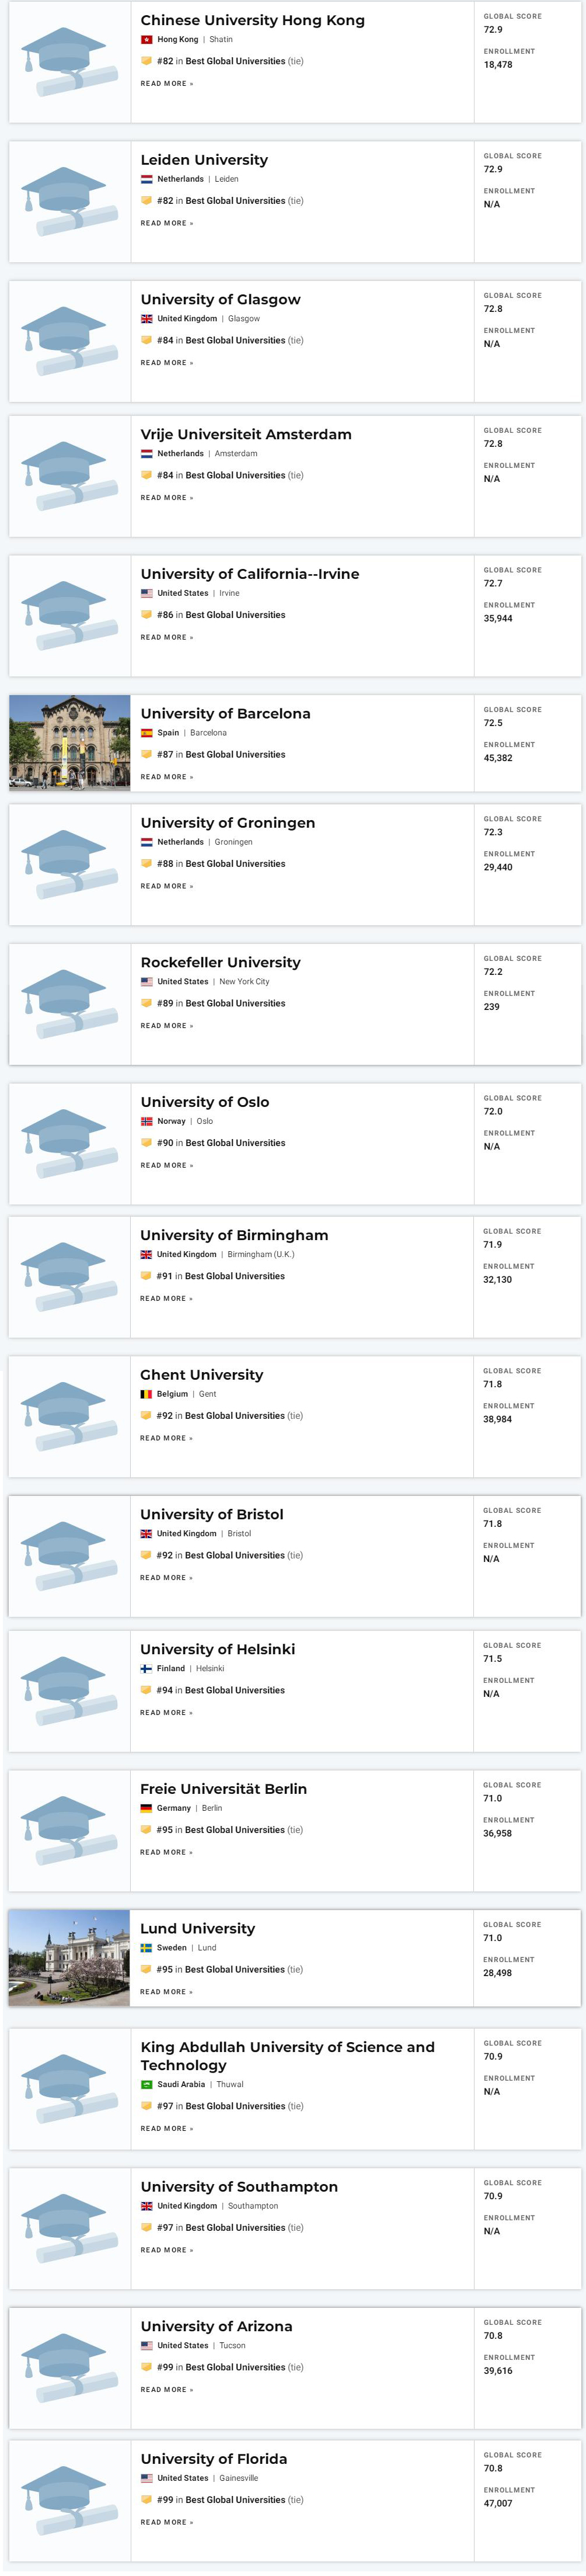Click the Belgium flag under Ghent University
This screenshot has width=586, height=2576.
click(x=146, y=1394)
